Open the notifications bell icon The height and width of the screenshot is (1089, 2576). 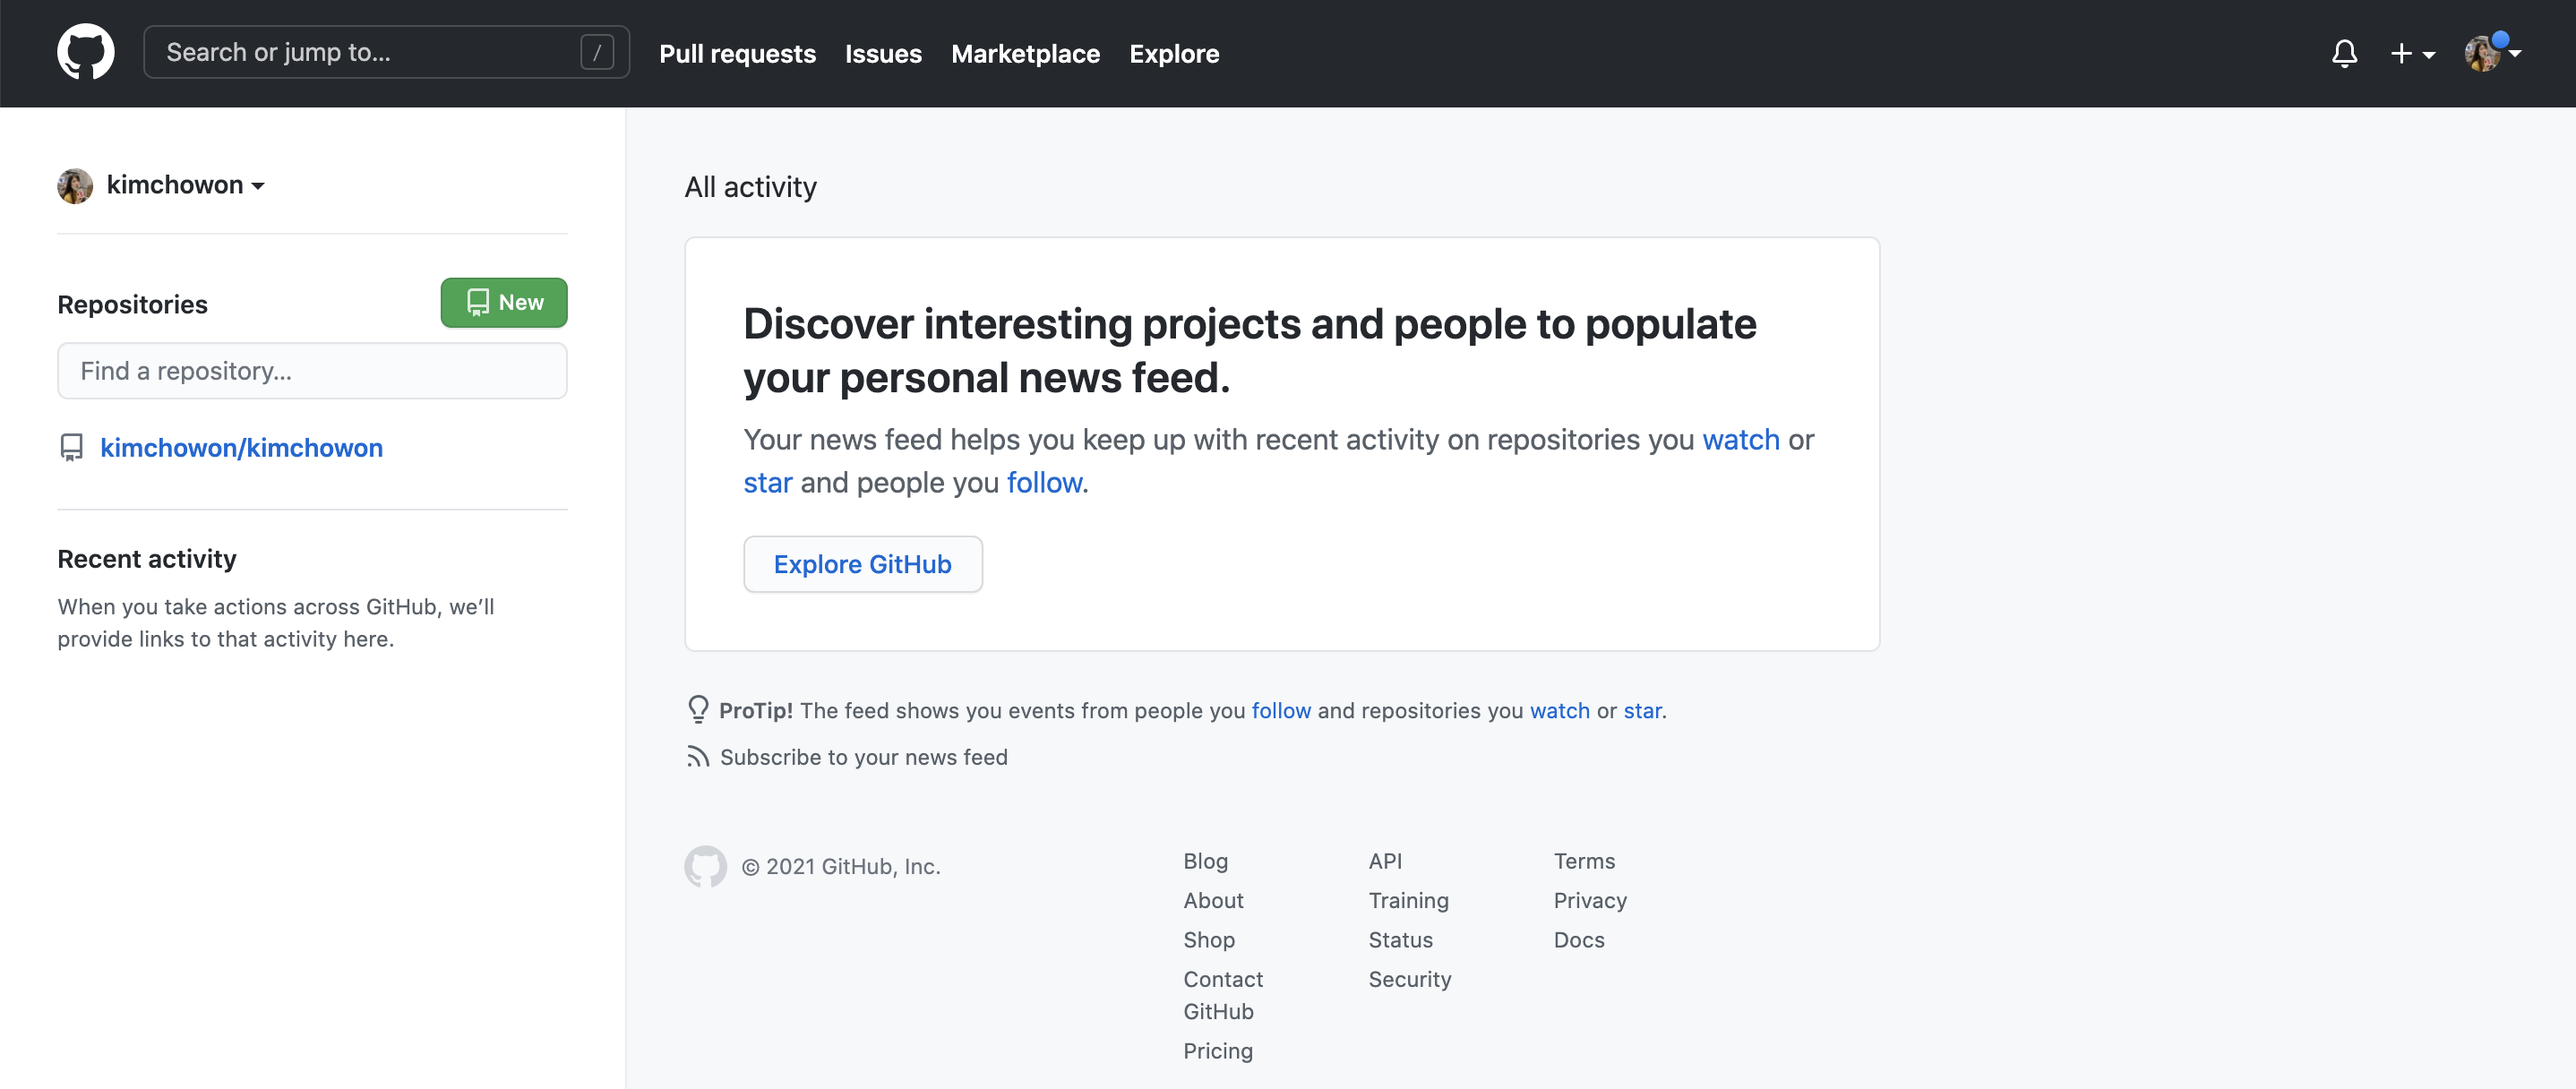click(x=2343, y=53)
